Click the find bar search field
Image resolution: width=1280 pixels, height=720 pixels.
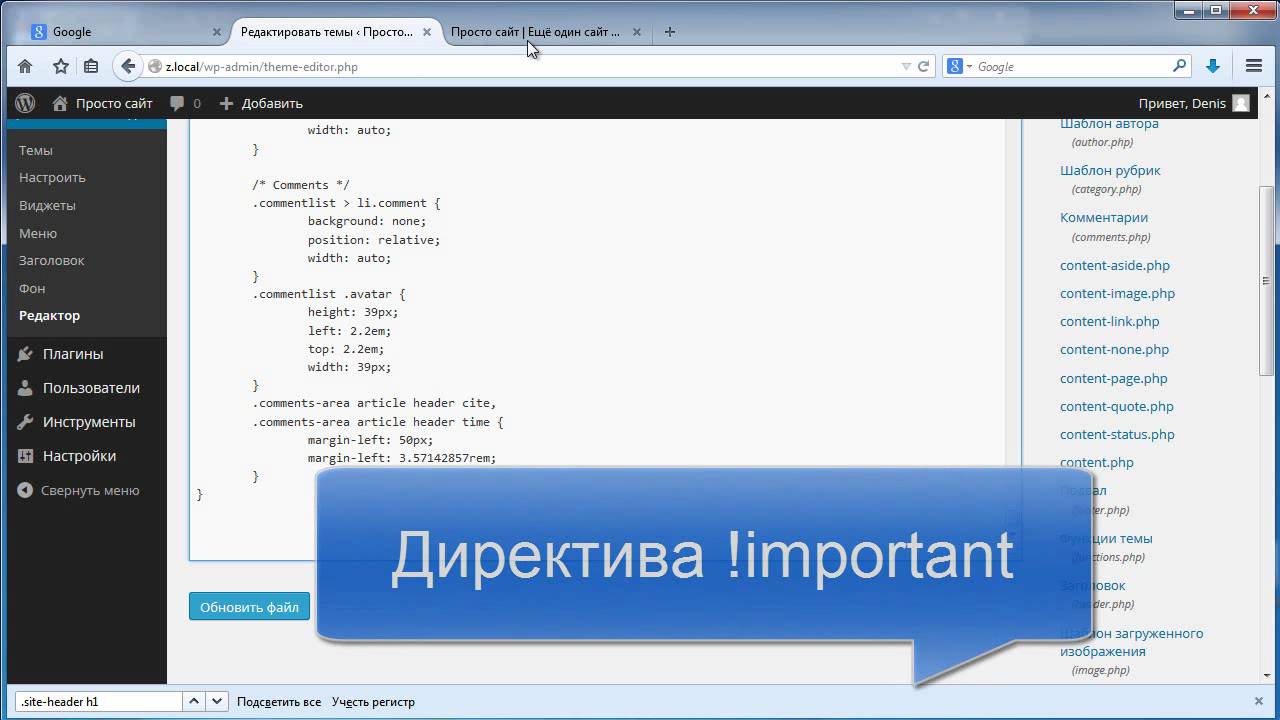pyautogui.click(x=99, y=702)
